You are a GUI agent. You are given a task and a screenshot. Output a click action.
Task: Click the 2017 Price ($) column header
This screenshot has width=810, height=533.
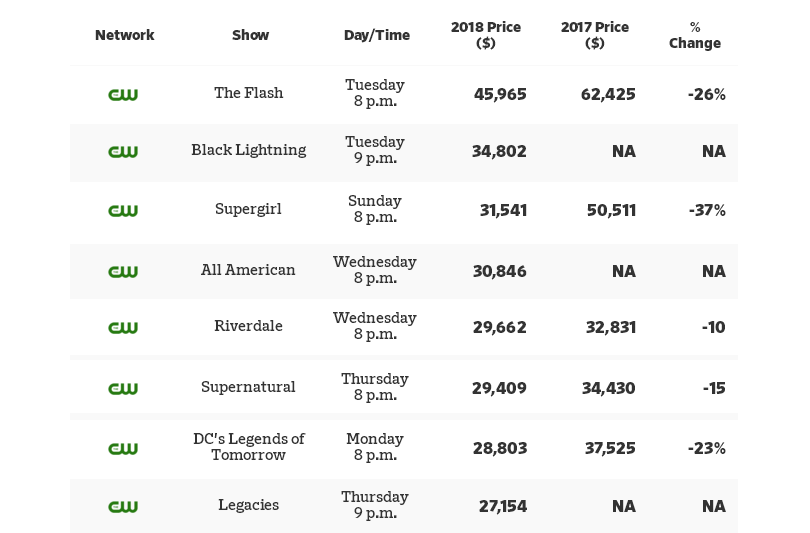(594, 35)
